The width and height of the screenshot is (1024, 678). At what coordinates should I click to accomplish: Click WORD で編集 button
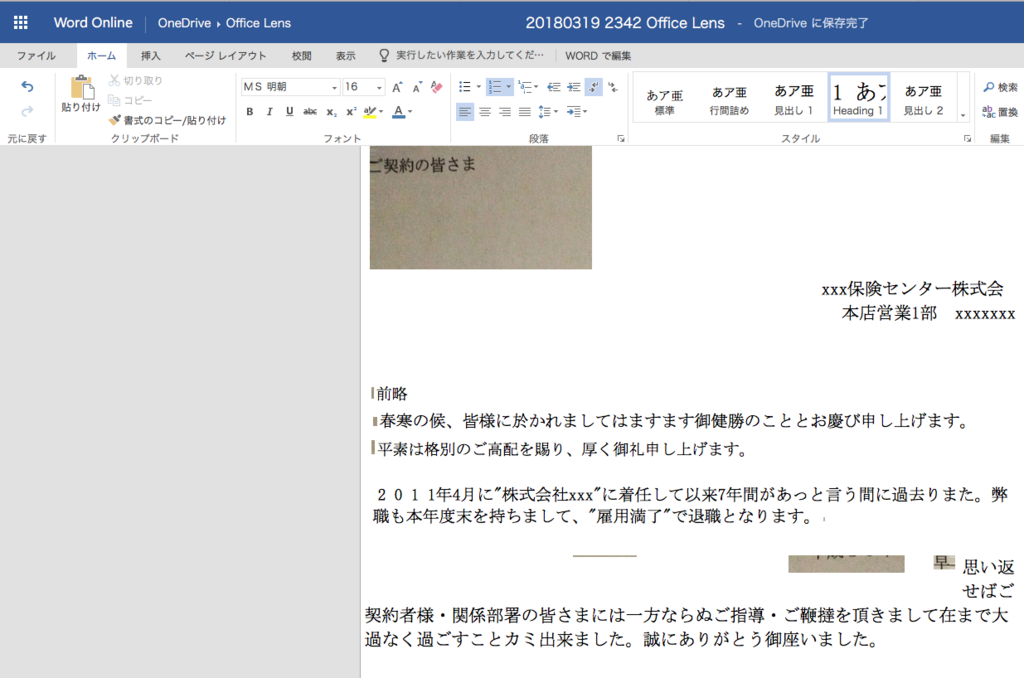pyautogui.click(x=598, y=56)
